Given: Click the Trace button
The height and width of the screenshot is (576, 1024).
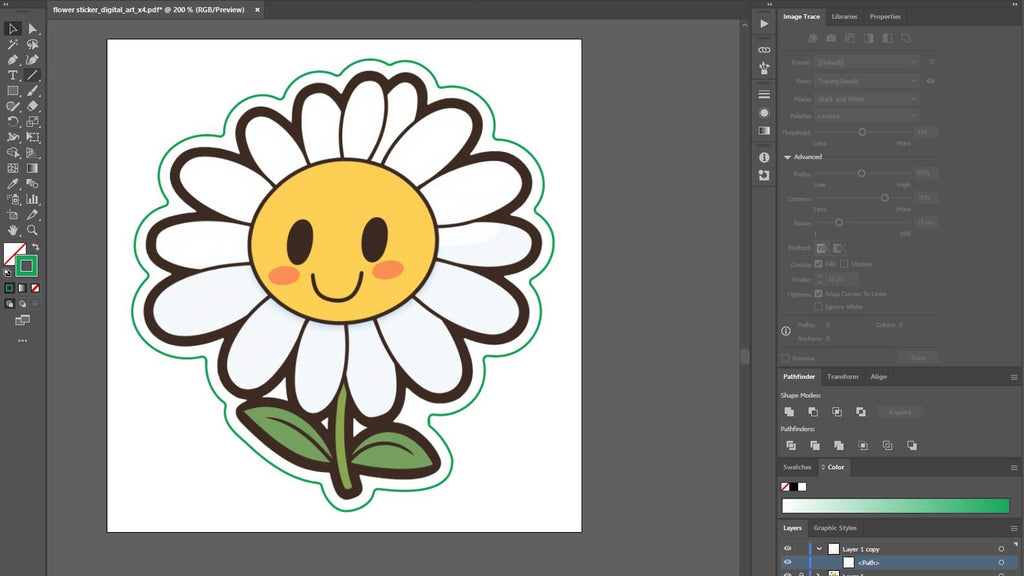Looking at the screenshot, I should pyautogui.click(x=918, y=357).
